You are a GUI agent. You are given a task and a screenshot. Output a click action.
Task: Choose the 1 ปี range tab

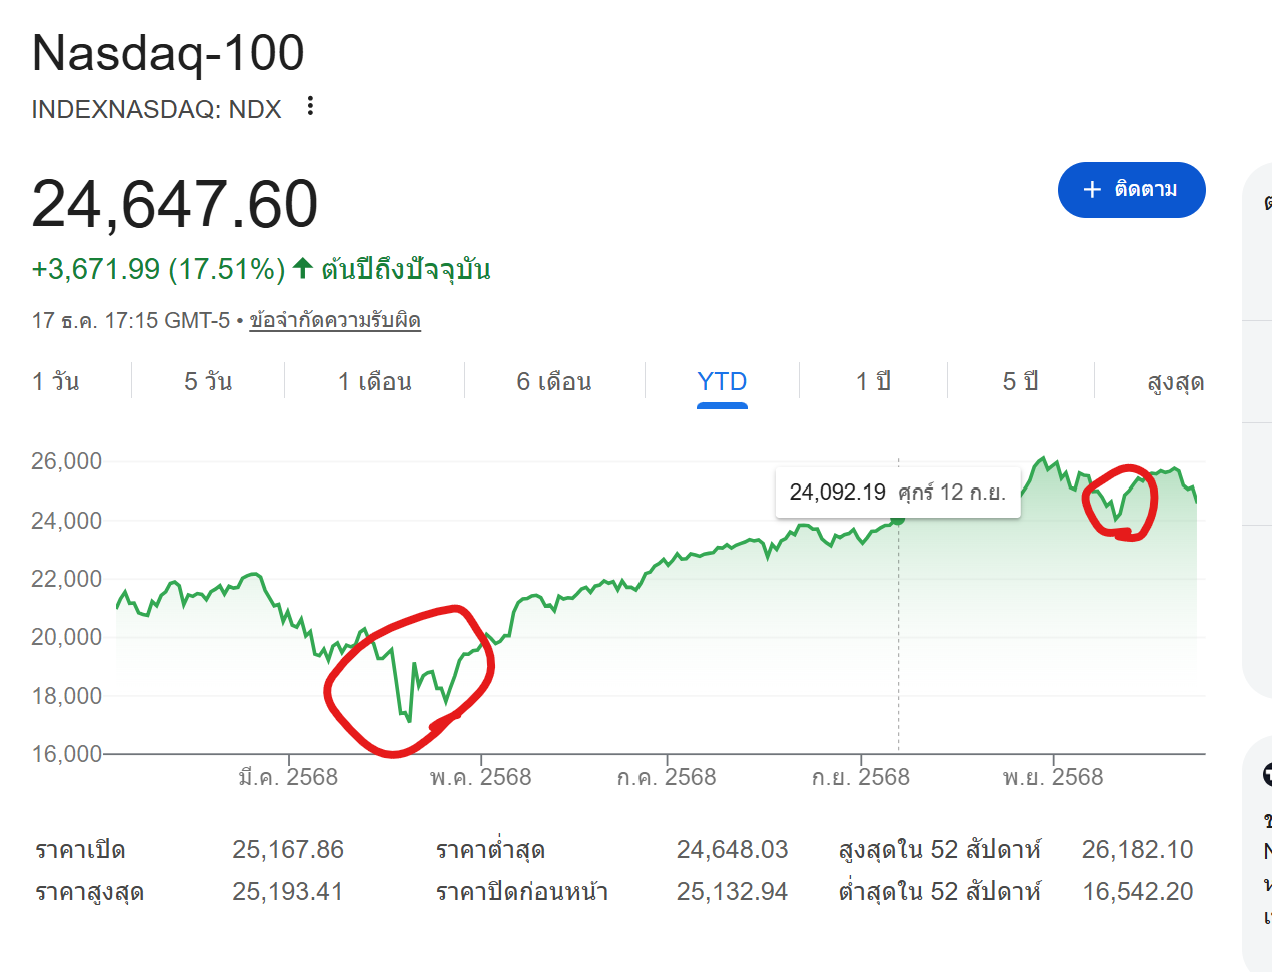(x=873, y=381)
